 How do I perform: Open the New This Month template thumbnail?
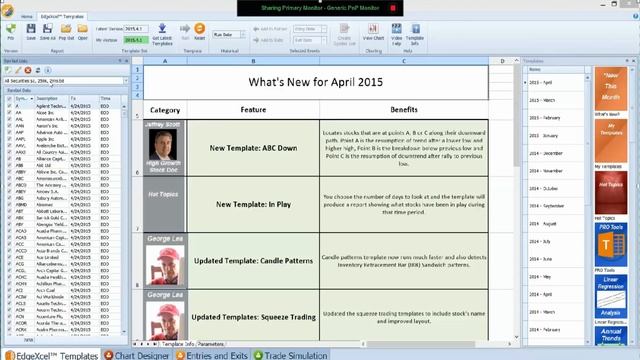click(611, 89)
